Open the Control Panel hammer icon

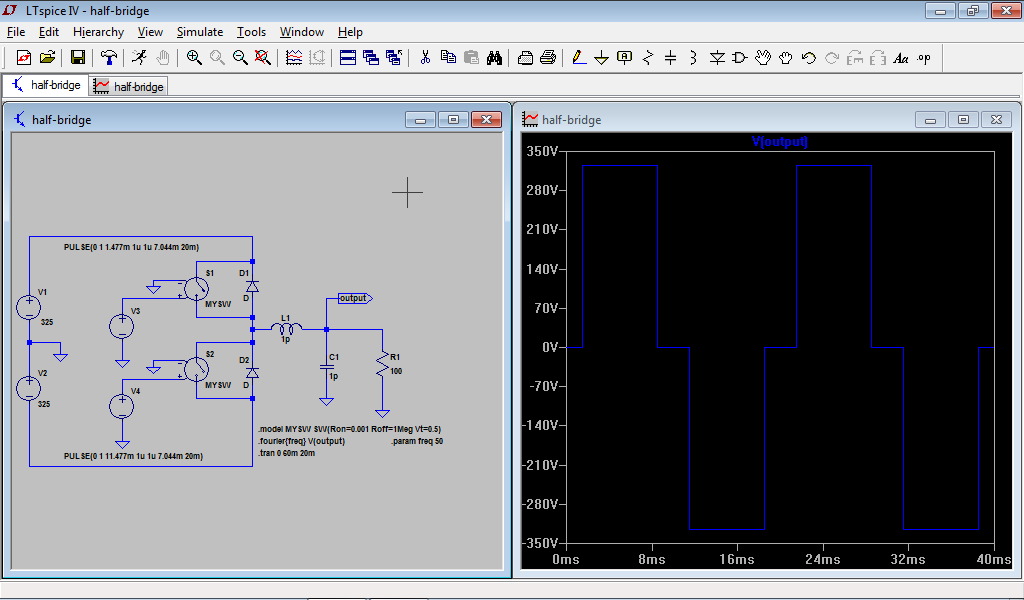[108, 58]
